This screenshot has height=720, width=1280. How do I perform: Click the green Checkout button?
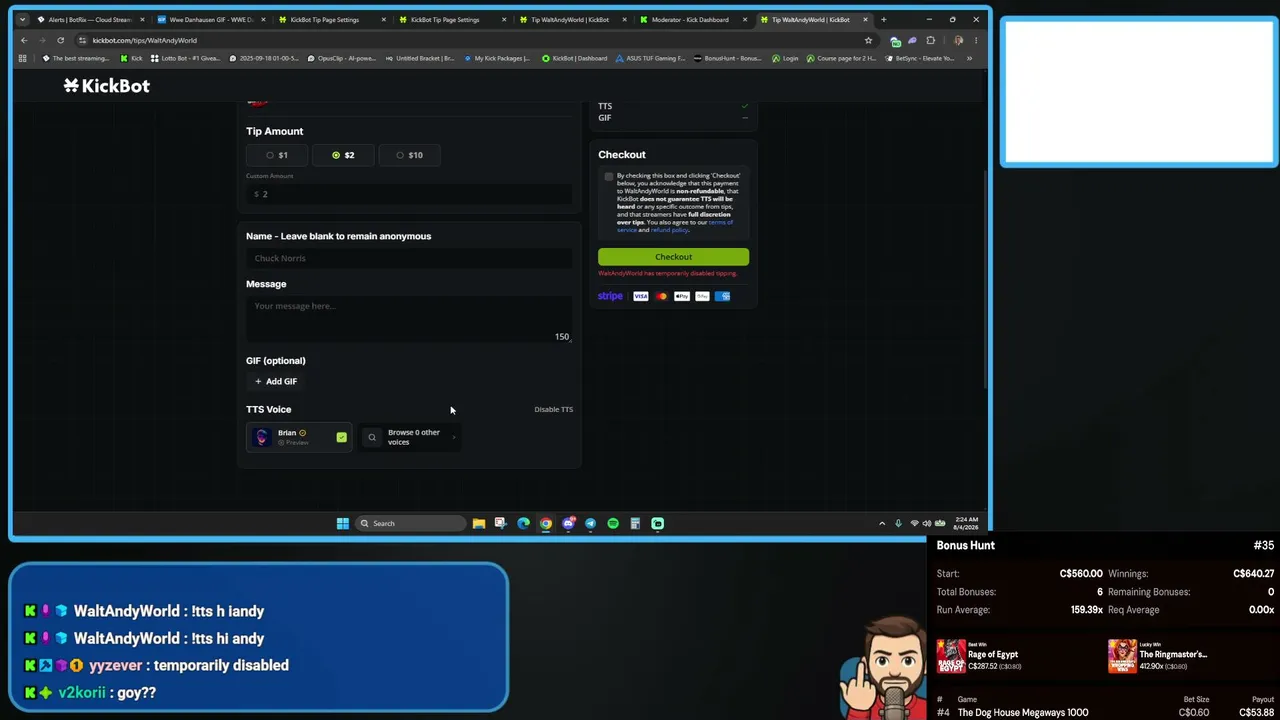tap(673, 257)
